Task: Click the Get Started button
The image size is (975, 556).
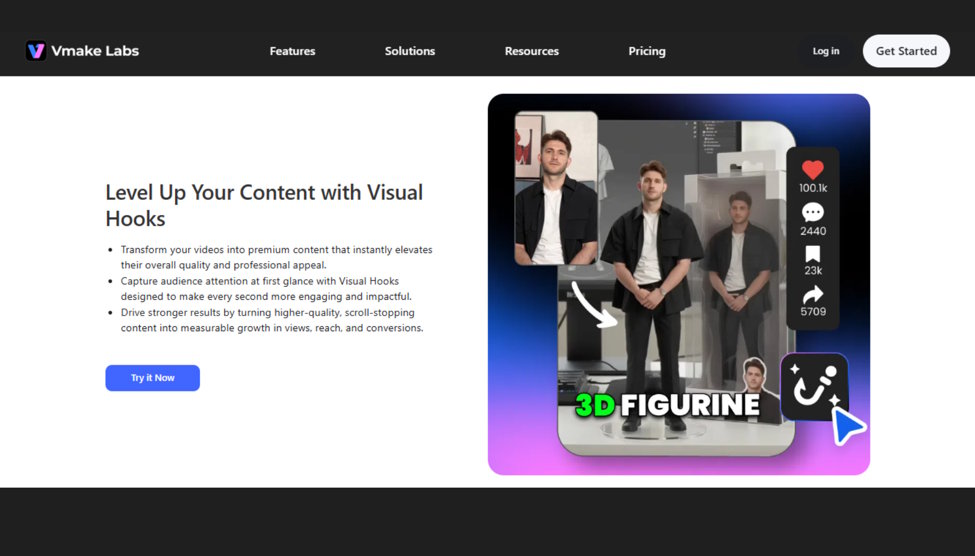Action: (x=906, y=51)
